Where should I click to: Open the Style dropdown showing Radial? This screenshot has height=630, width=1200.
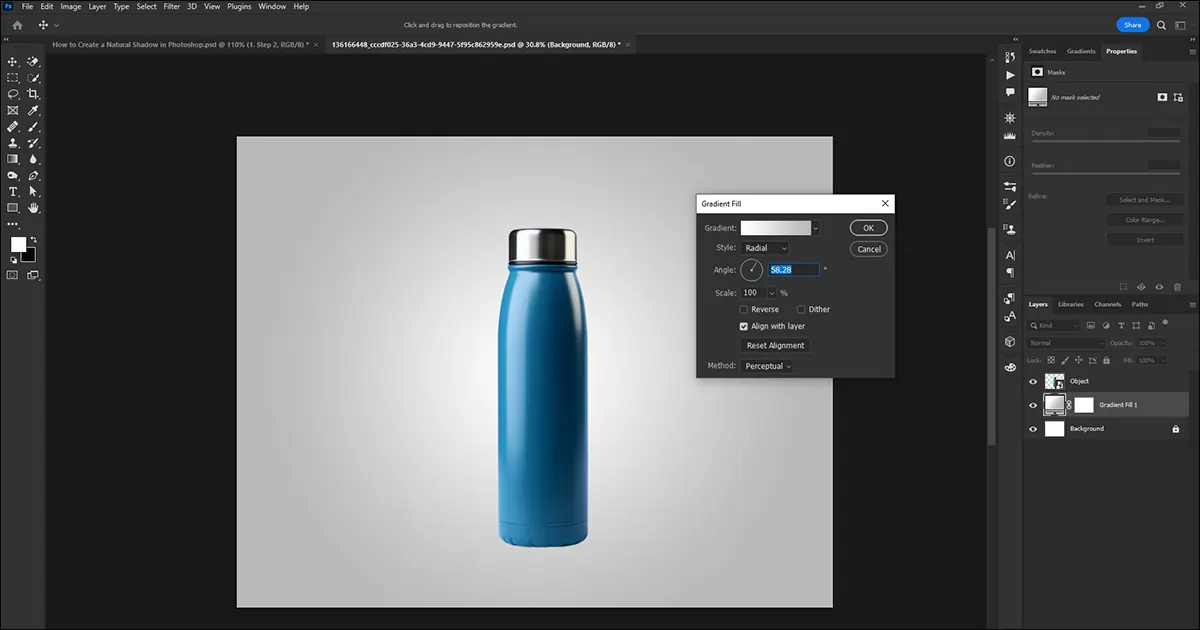(x=765, y=248)
